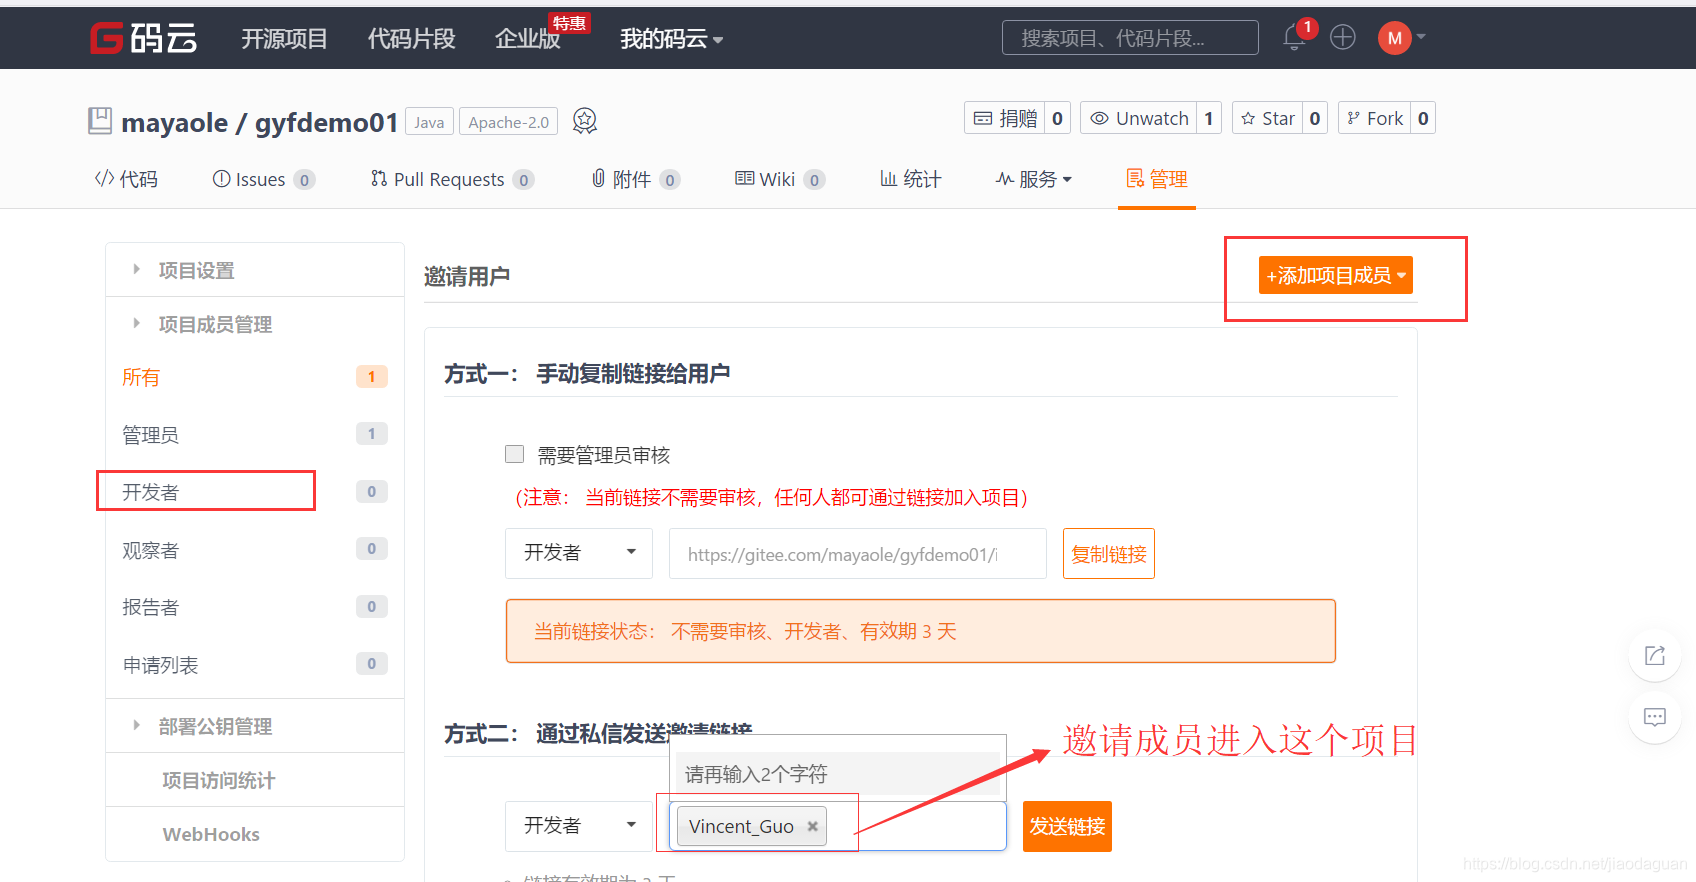Click the repository book icon beside mayaole
Image resolution: width=1696 pixels, height=882 pixels.
click(x=100, y=121)
